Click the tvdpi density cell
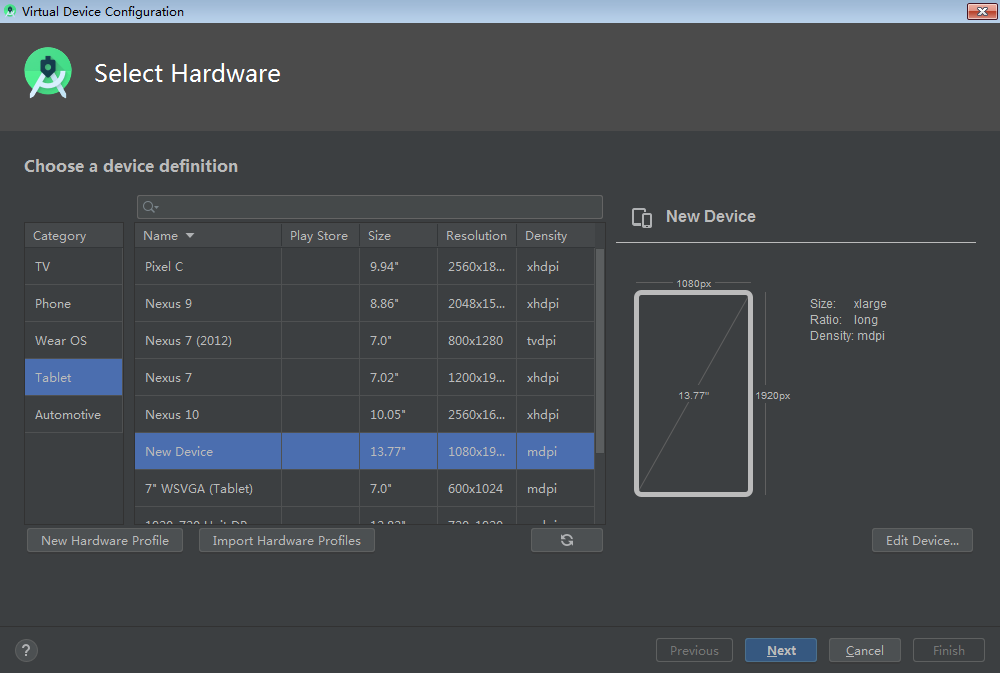This screenshot has height=673, width=1000. [x=555, y=341]
